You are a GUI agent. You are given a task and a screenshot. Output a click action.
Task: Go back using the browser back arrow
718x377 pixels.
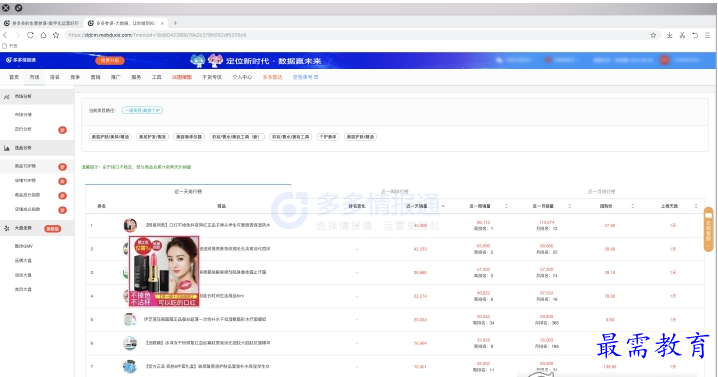point(5,35)
